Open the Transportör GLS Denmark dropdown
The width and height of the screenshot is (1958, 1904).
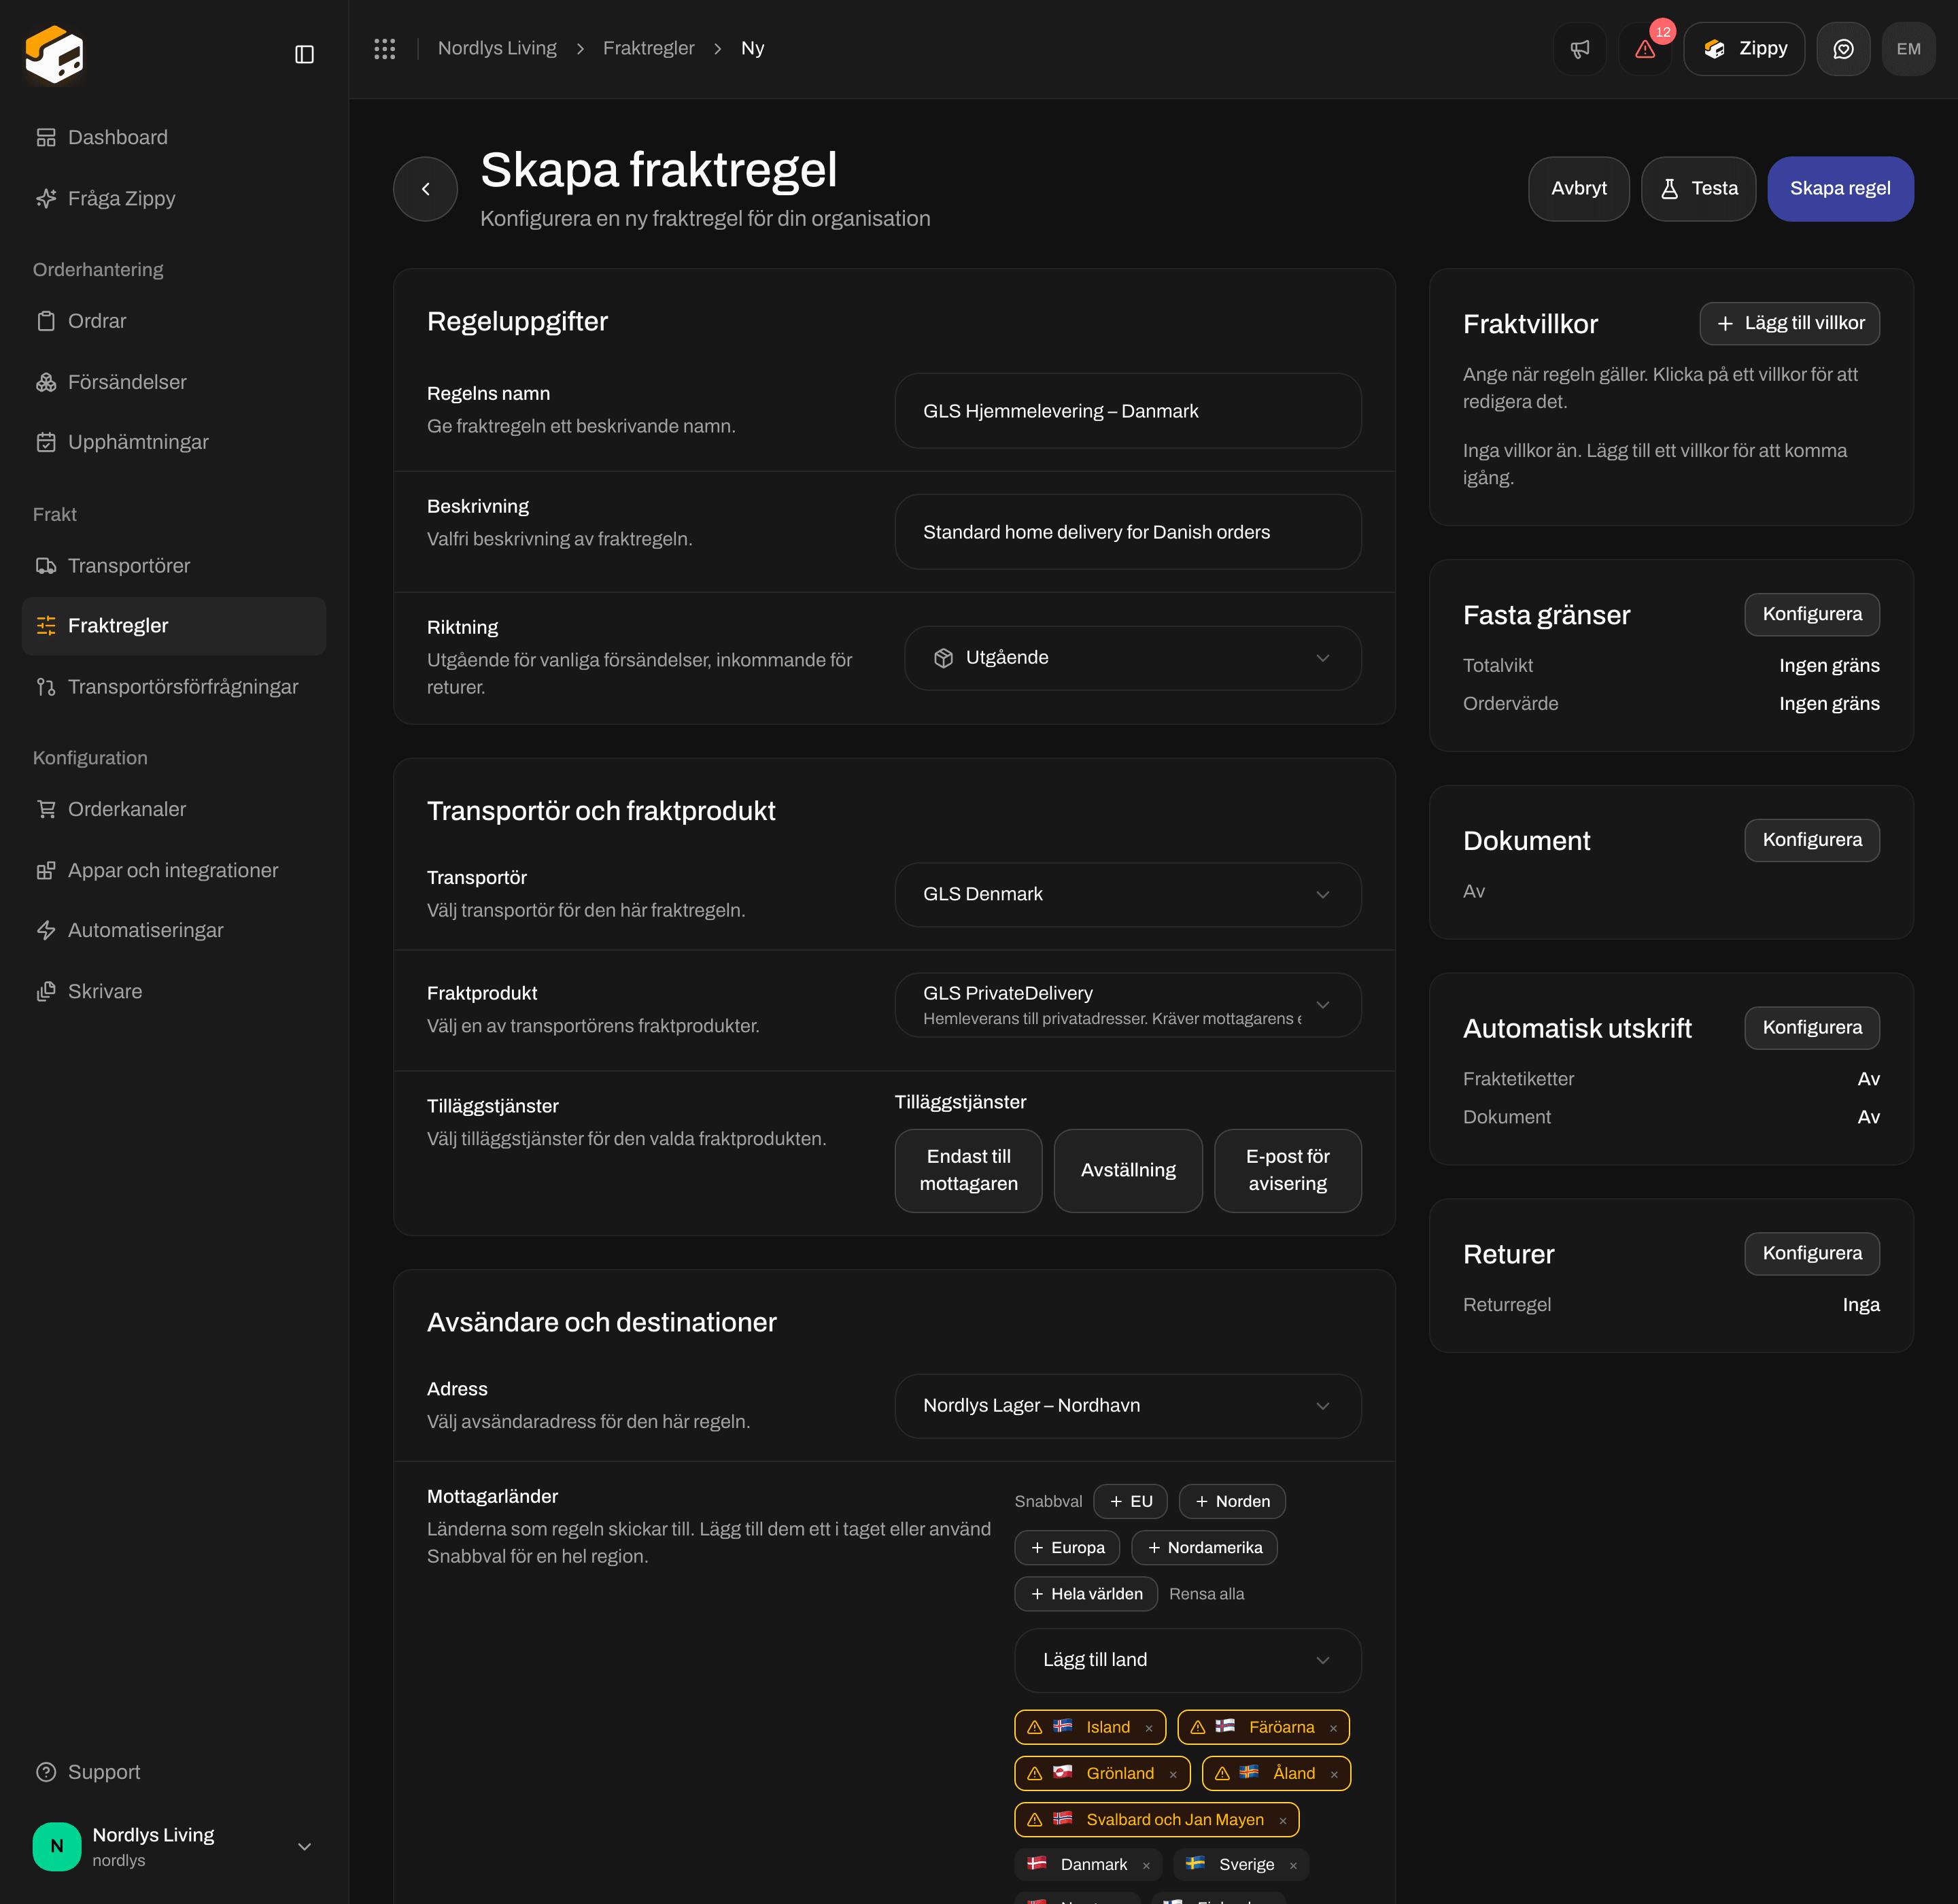(x=1128, y=894)
